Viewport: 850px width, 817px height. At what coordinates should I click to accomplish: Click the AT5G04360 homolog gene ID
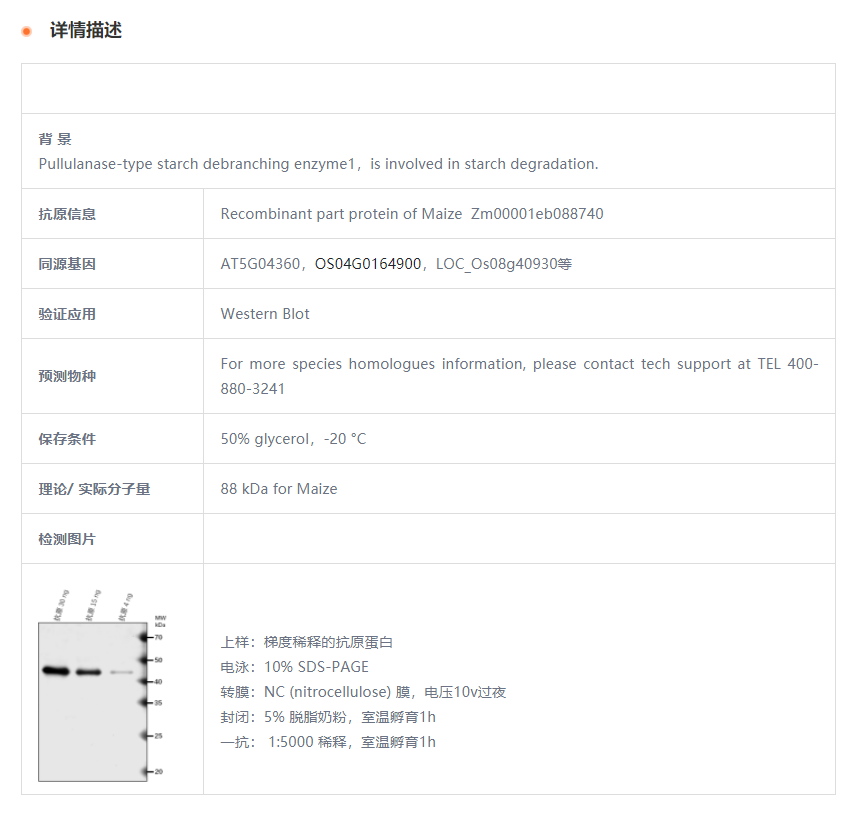coord(260,264)
